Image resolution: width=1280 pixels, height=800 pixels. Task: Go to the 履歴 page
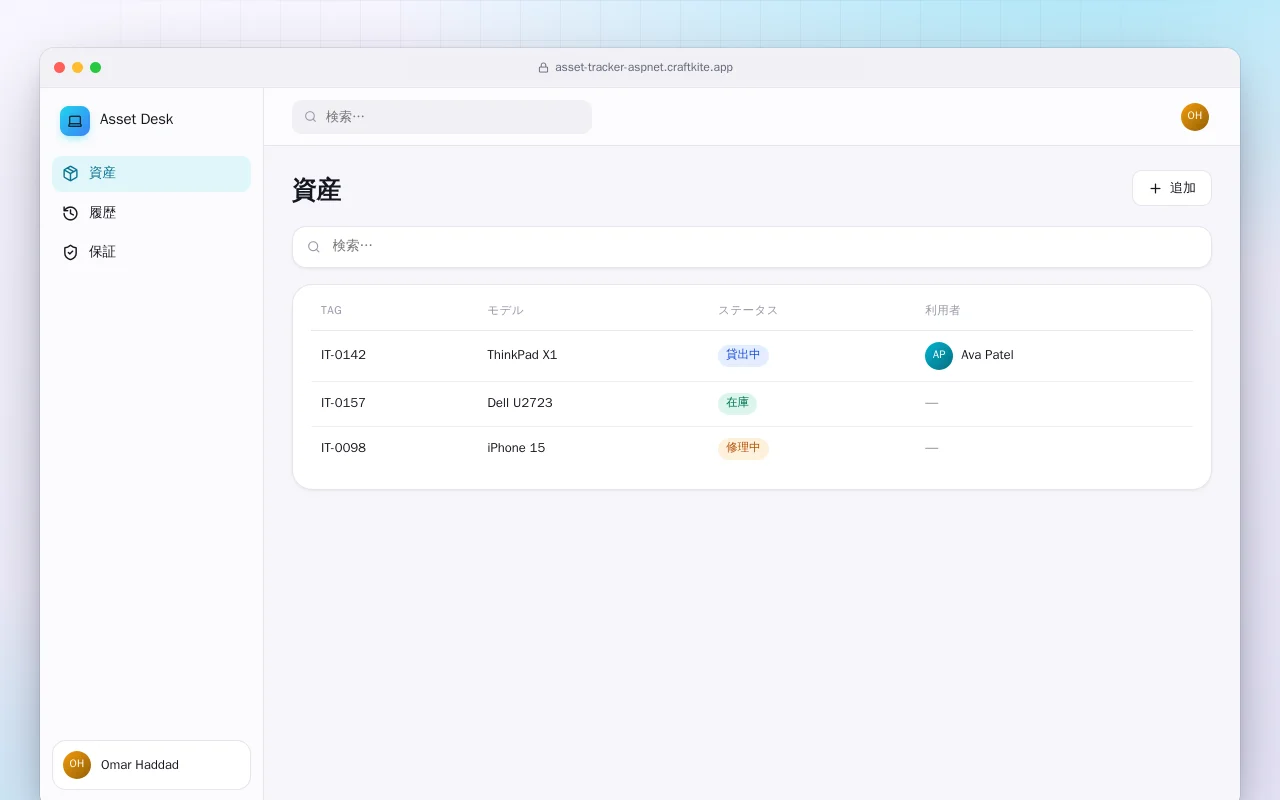(x=152, y=213)
